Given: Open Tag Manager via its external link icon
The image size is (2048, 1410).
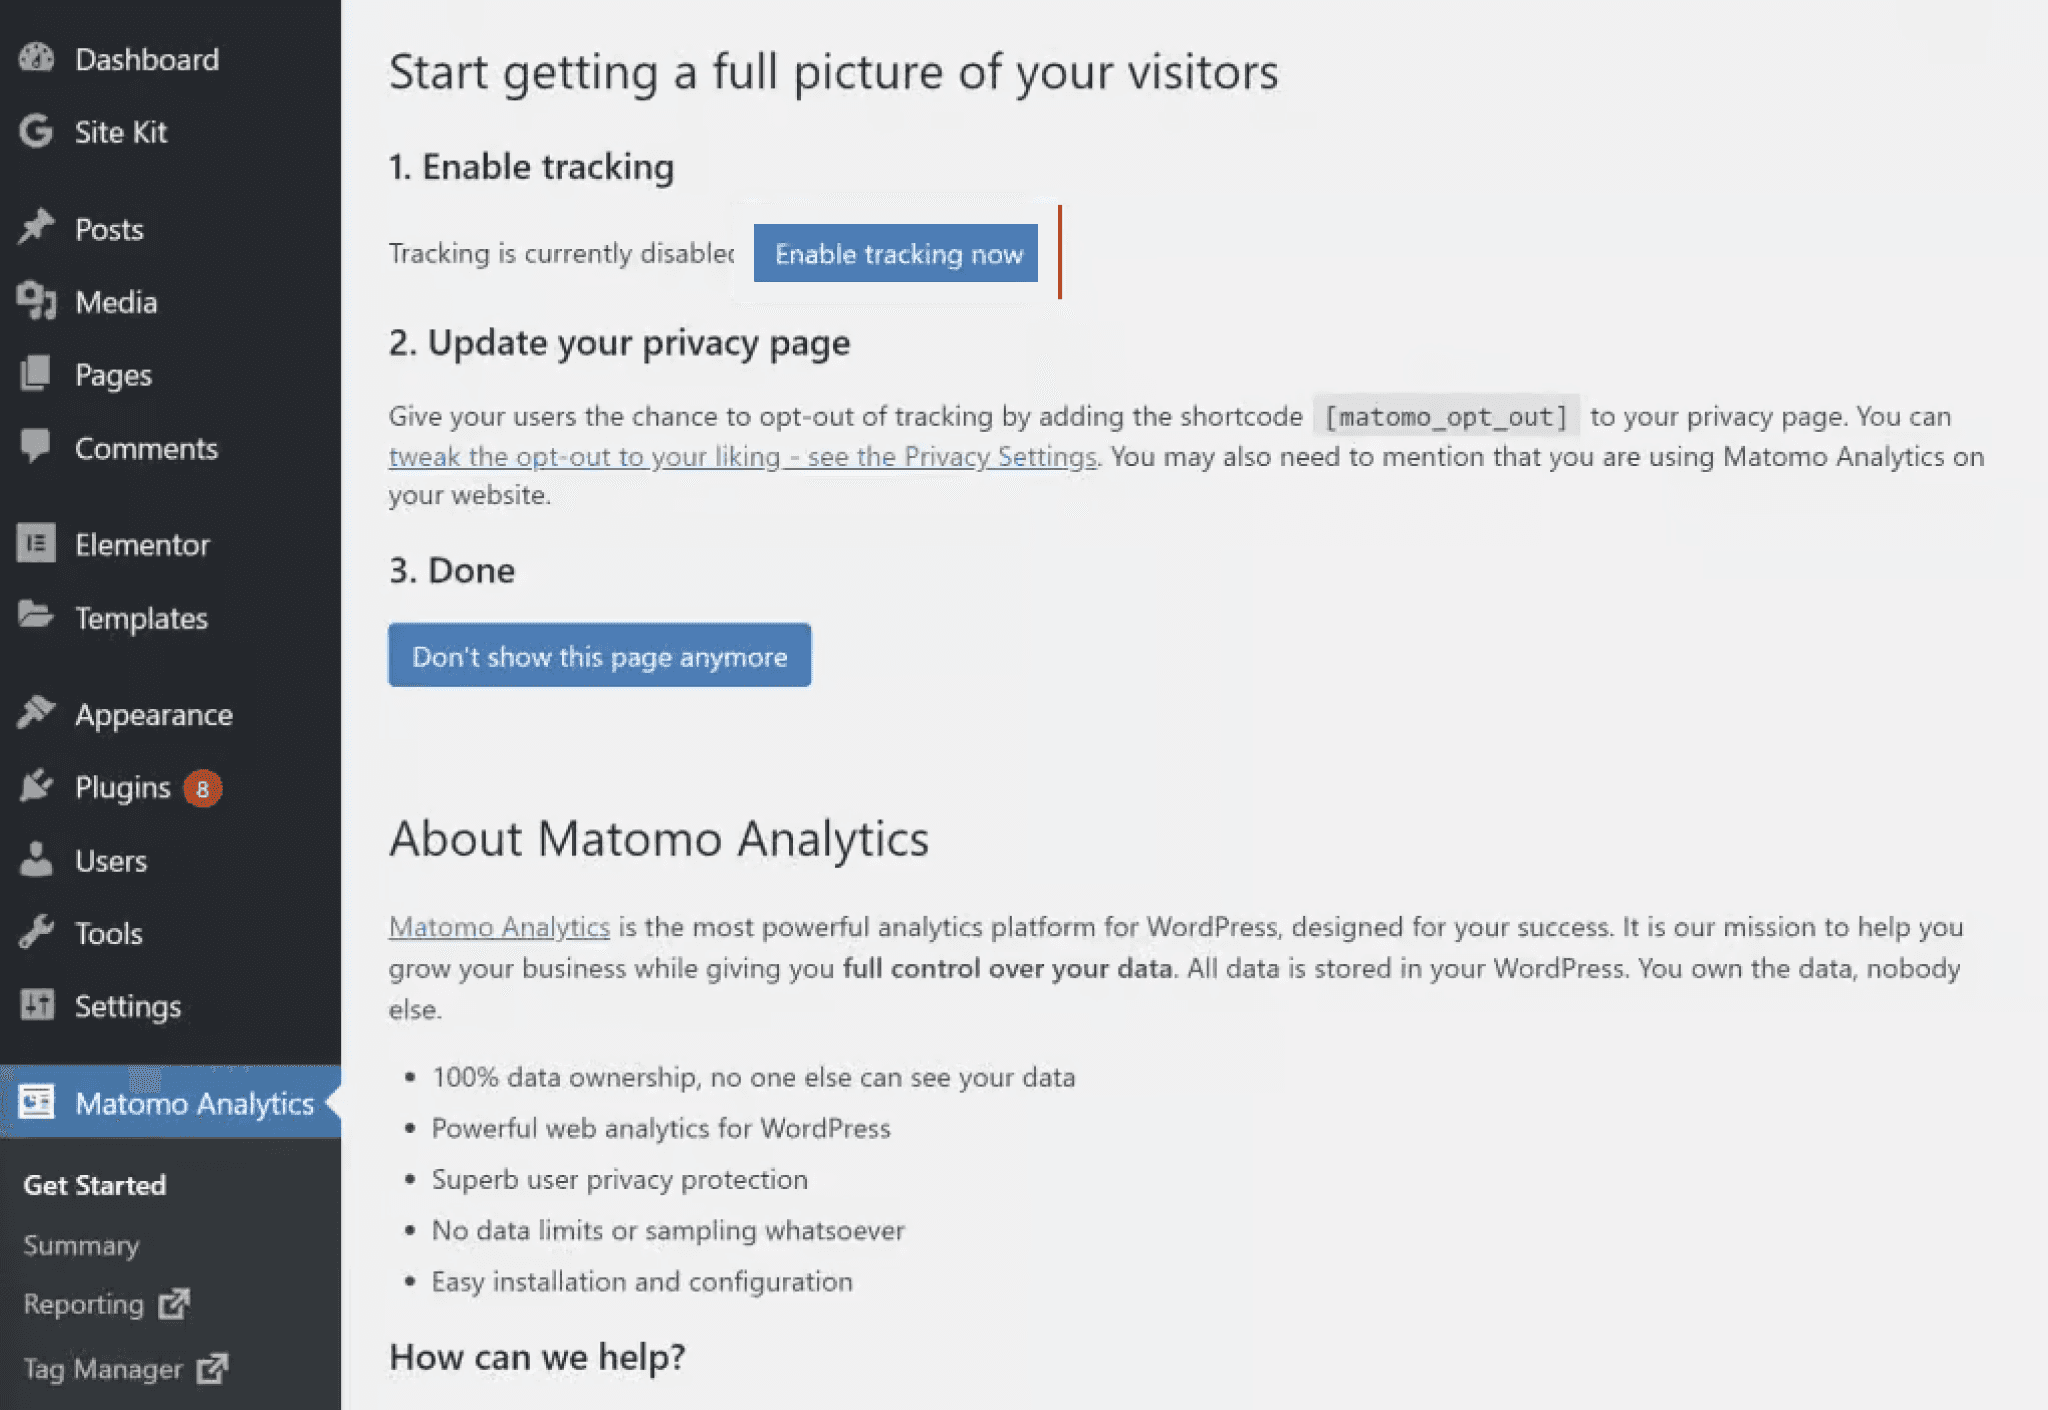Looking at the screenshot, I should tap(213, 1368).
